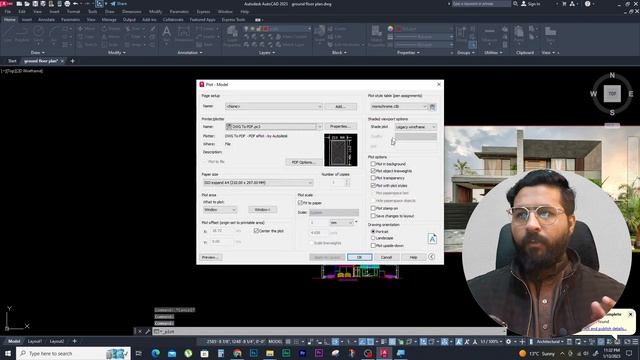Expand the Layers panel in ribbon

[x=267, y=53]
